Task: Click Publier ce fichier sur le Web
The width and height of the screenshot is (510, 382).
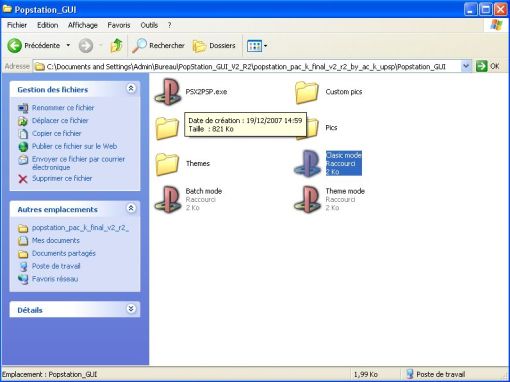Action: 74,146
